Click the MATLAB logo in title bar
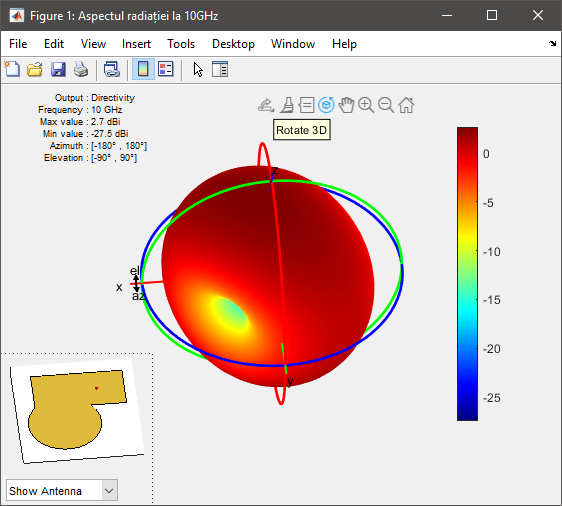 (16, 15)
